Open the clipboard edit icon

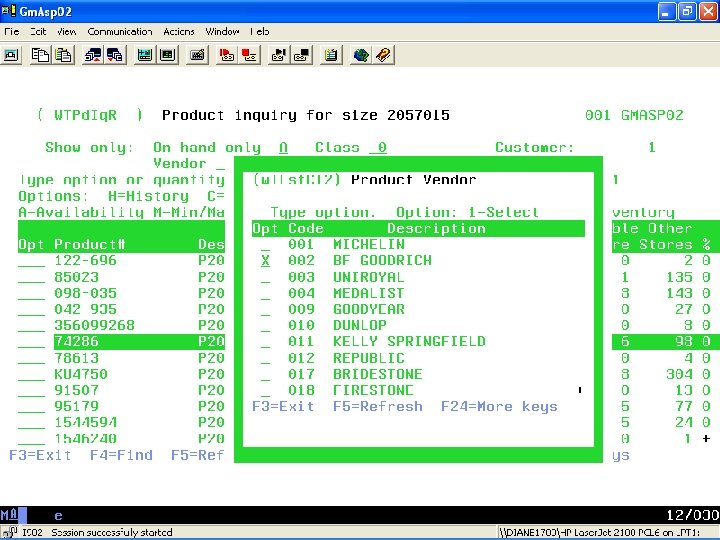tap(331, 55)
